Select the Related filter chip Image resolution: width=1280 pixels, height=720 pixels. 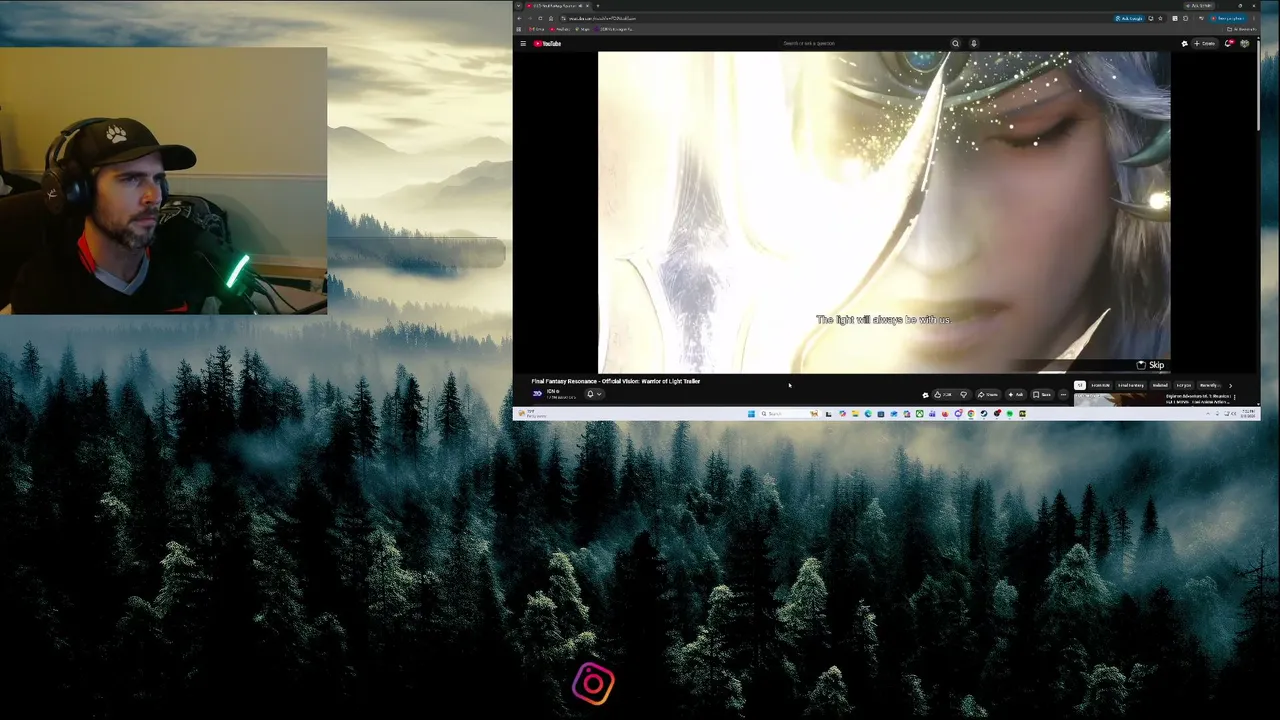point(1160,385)
